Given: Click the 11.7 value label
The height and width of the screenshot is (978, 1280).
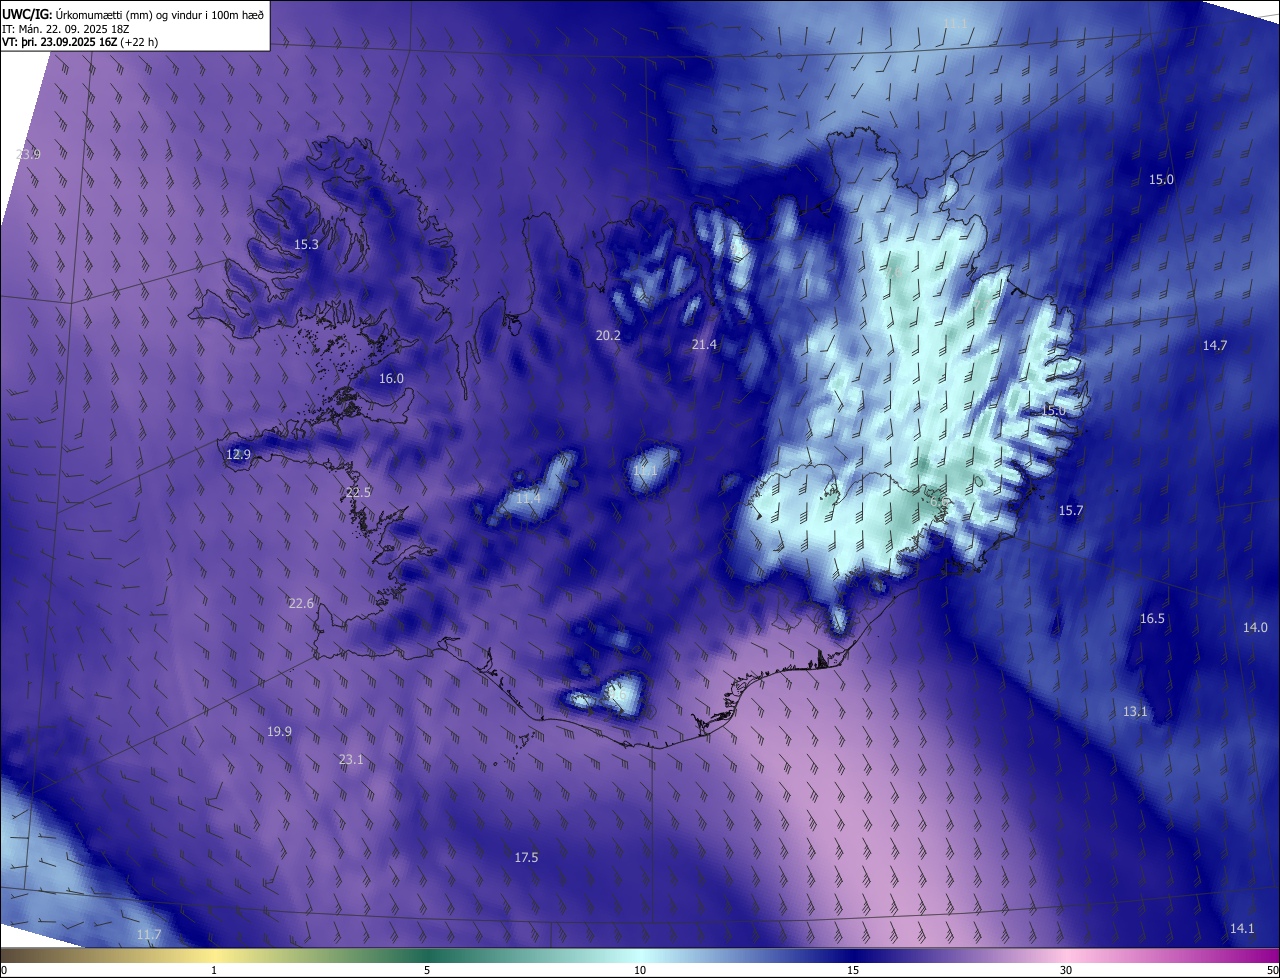Looking at the screenshot, I should [148, 935].
